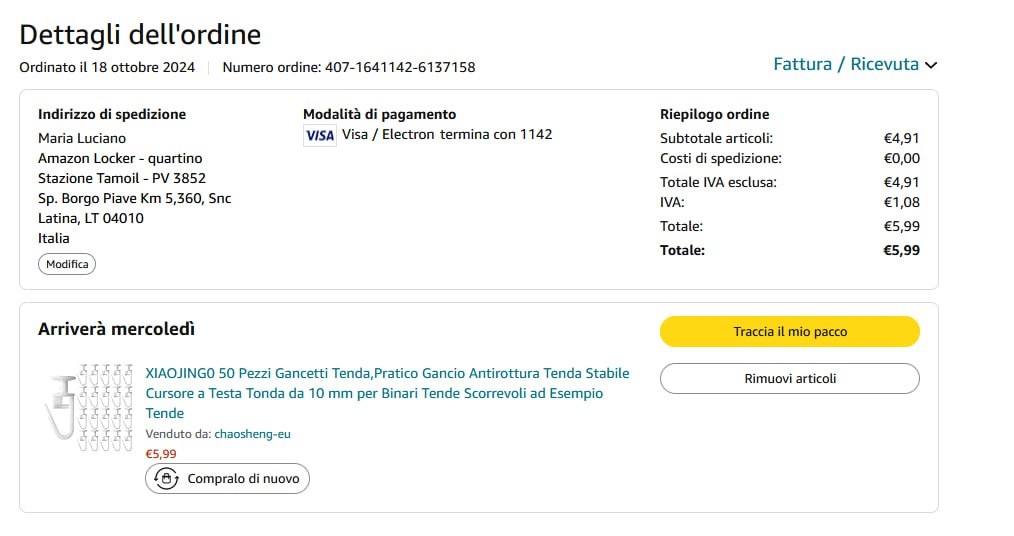Click the circular buy-again icon
Image resolution: width=1014 pixels, height=536 pixels.
point(167,479)
